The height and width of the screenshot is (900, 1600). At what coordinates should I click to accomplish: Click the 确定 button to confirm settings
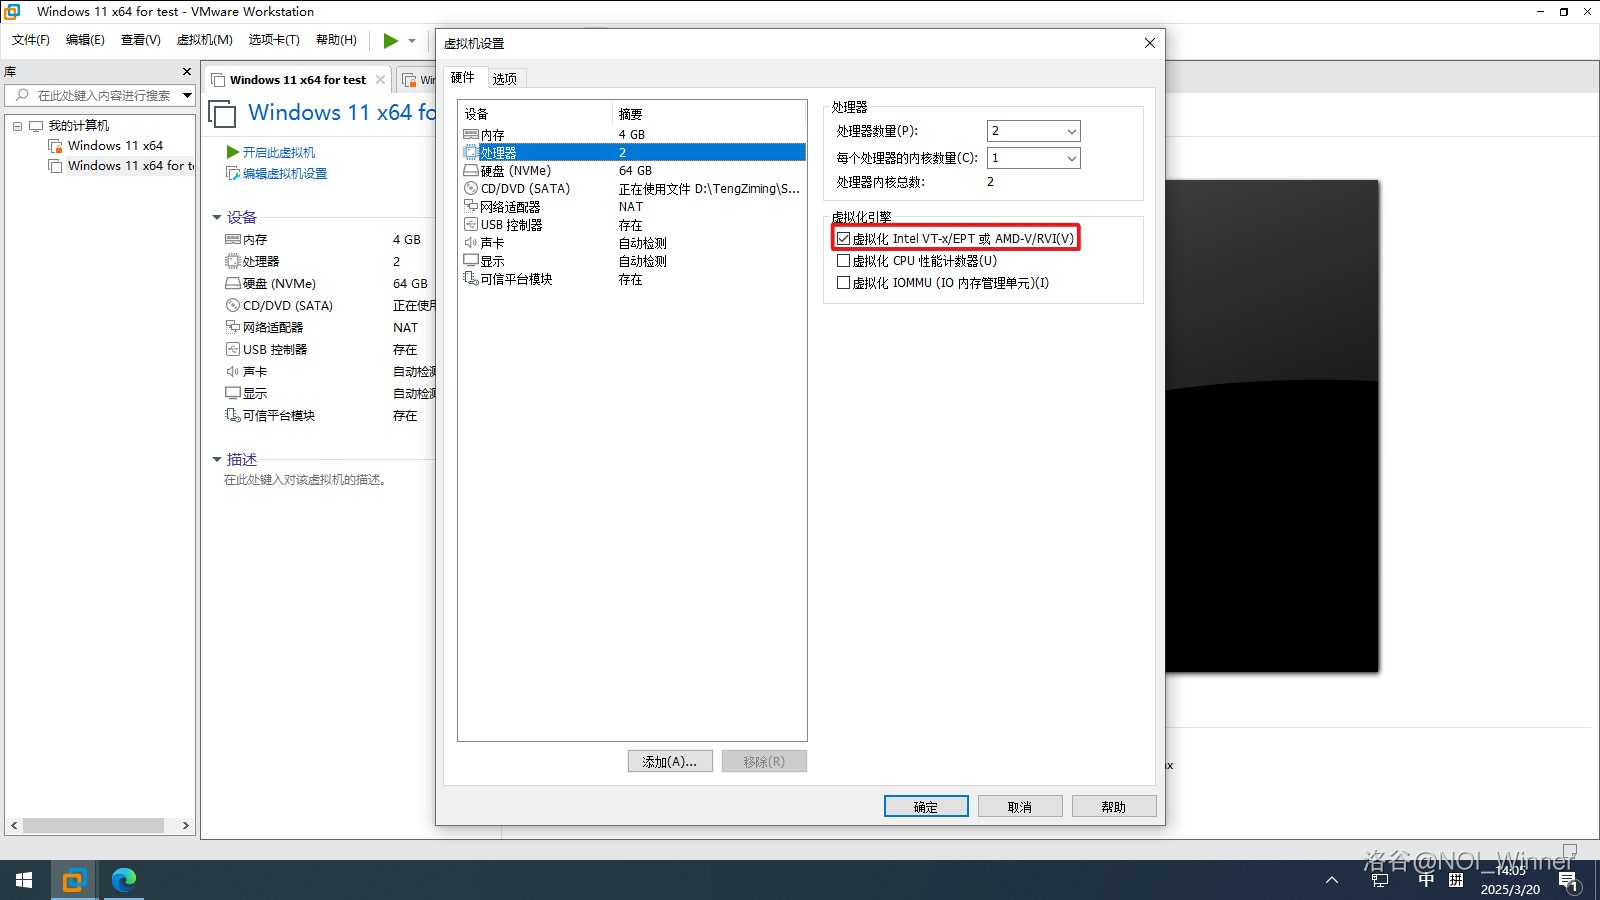[x=926, y=807]
